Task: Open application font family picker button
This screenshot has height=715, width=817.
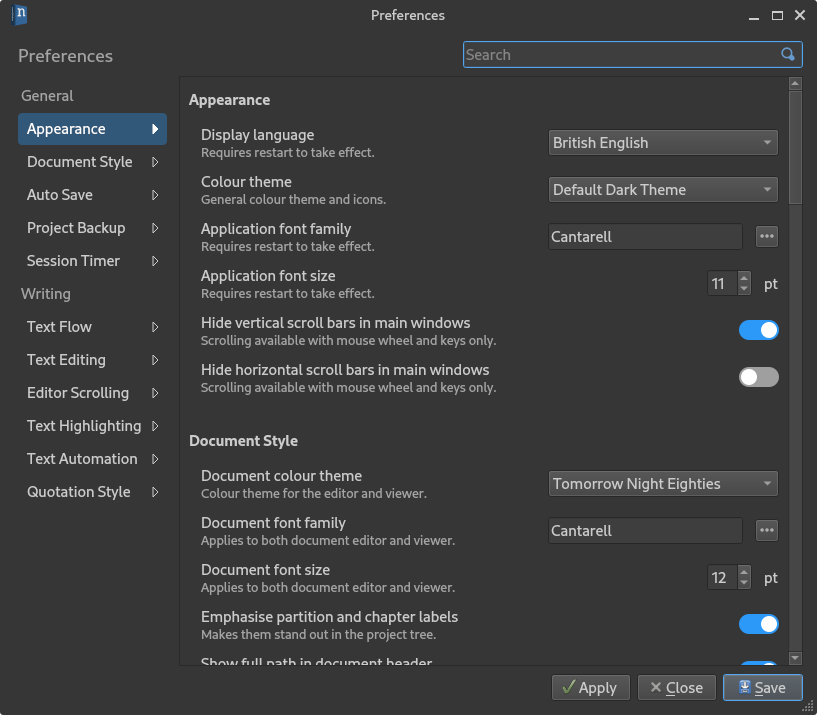Action: (766, 237)
